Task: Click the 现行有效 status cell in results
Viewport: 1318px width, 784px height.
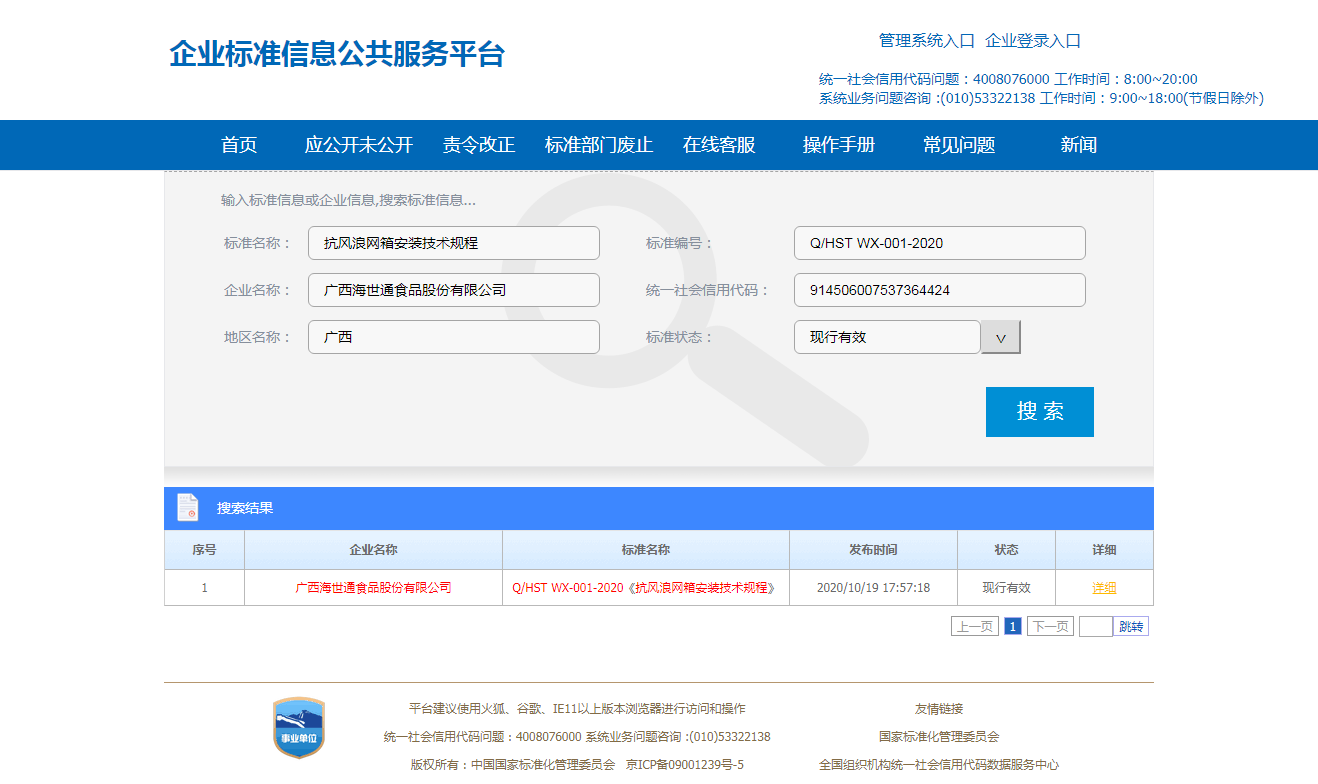Action: [1006, 588]
